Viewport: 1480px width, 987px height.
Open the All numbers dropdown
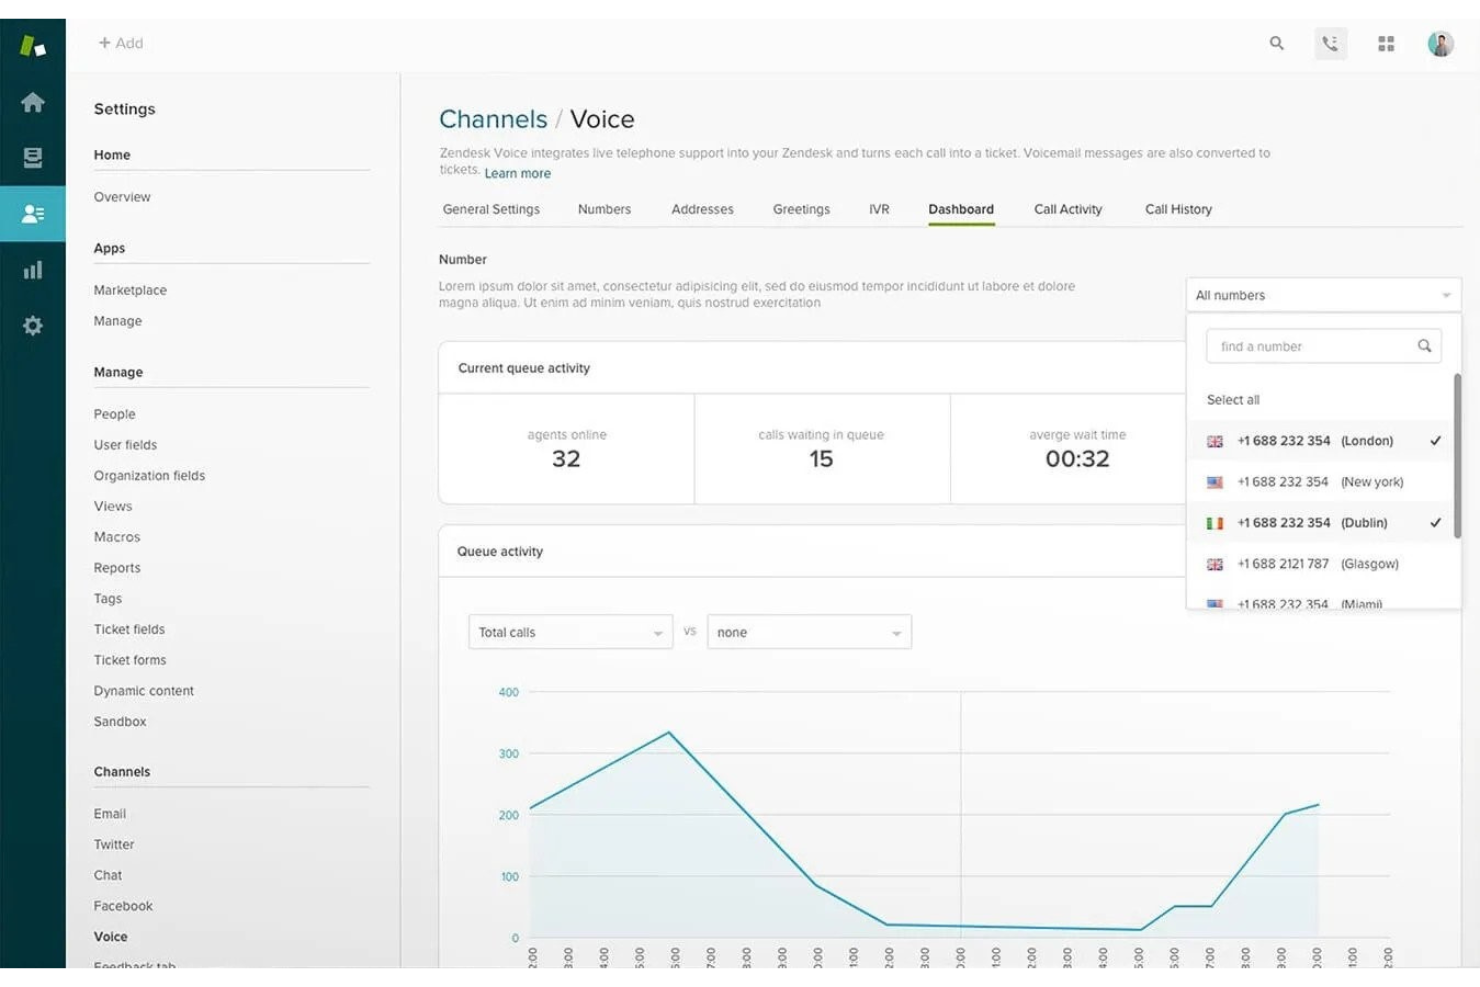pyautogui.click(x=1322, y=294)
